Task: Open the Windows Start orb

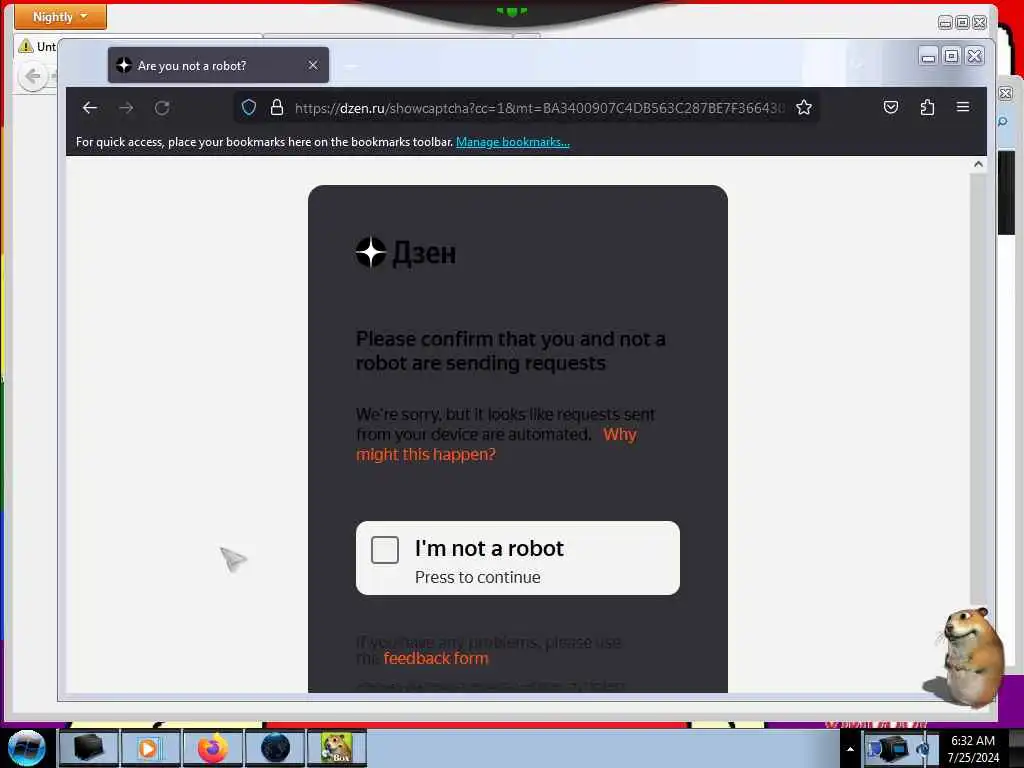Action: 27,748
